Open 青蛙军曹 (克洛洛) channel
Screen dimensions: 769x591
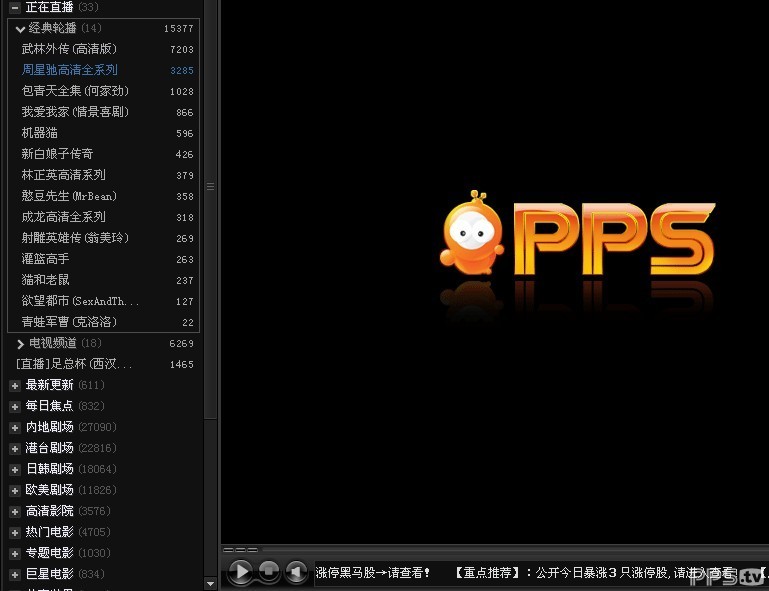pyautogui.click(x=103, y=322)
